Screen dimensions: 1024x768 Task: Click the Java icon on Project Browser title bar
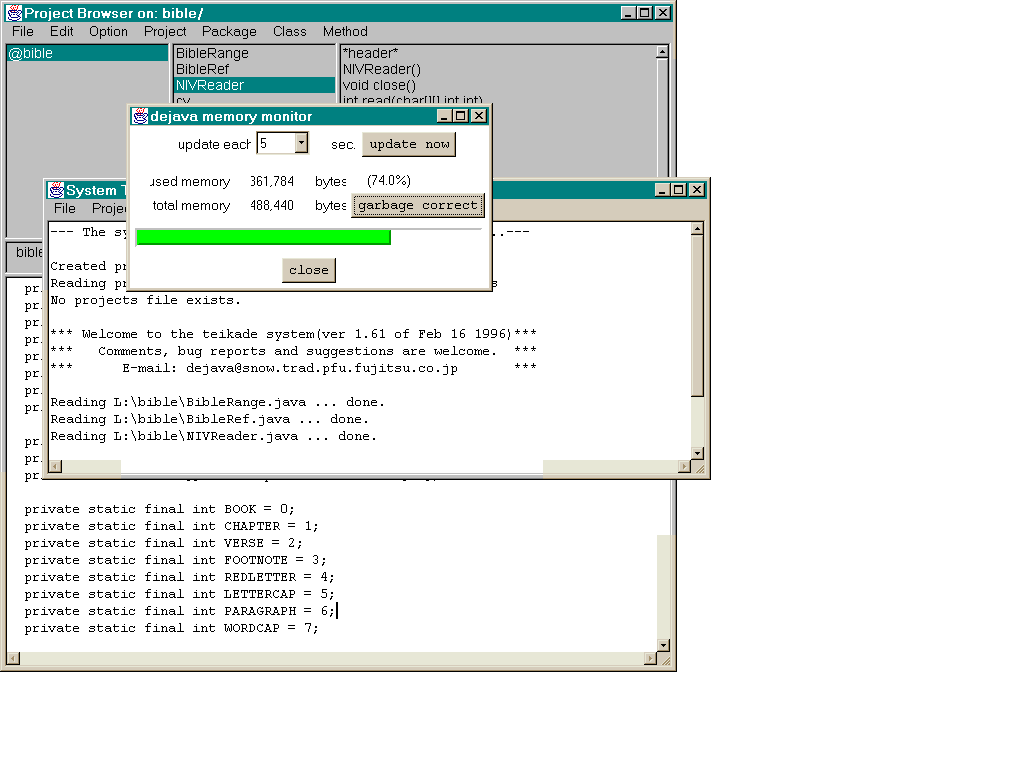[x=14, y=13]
